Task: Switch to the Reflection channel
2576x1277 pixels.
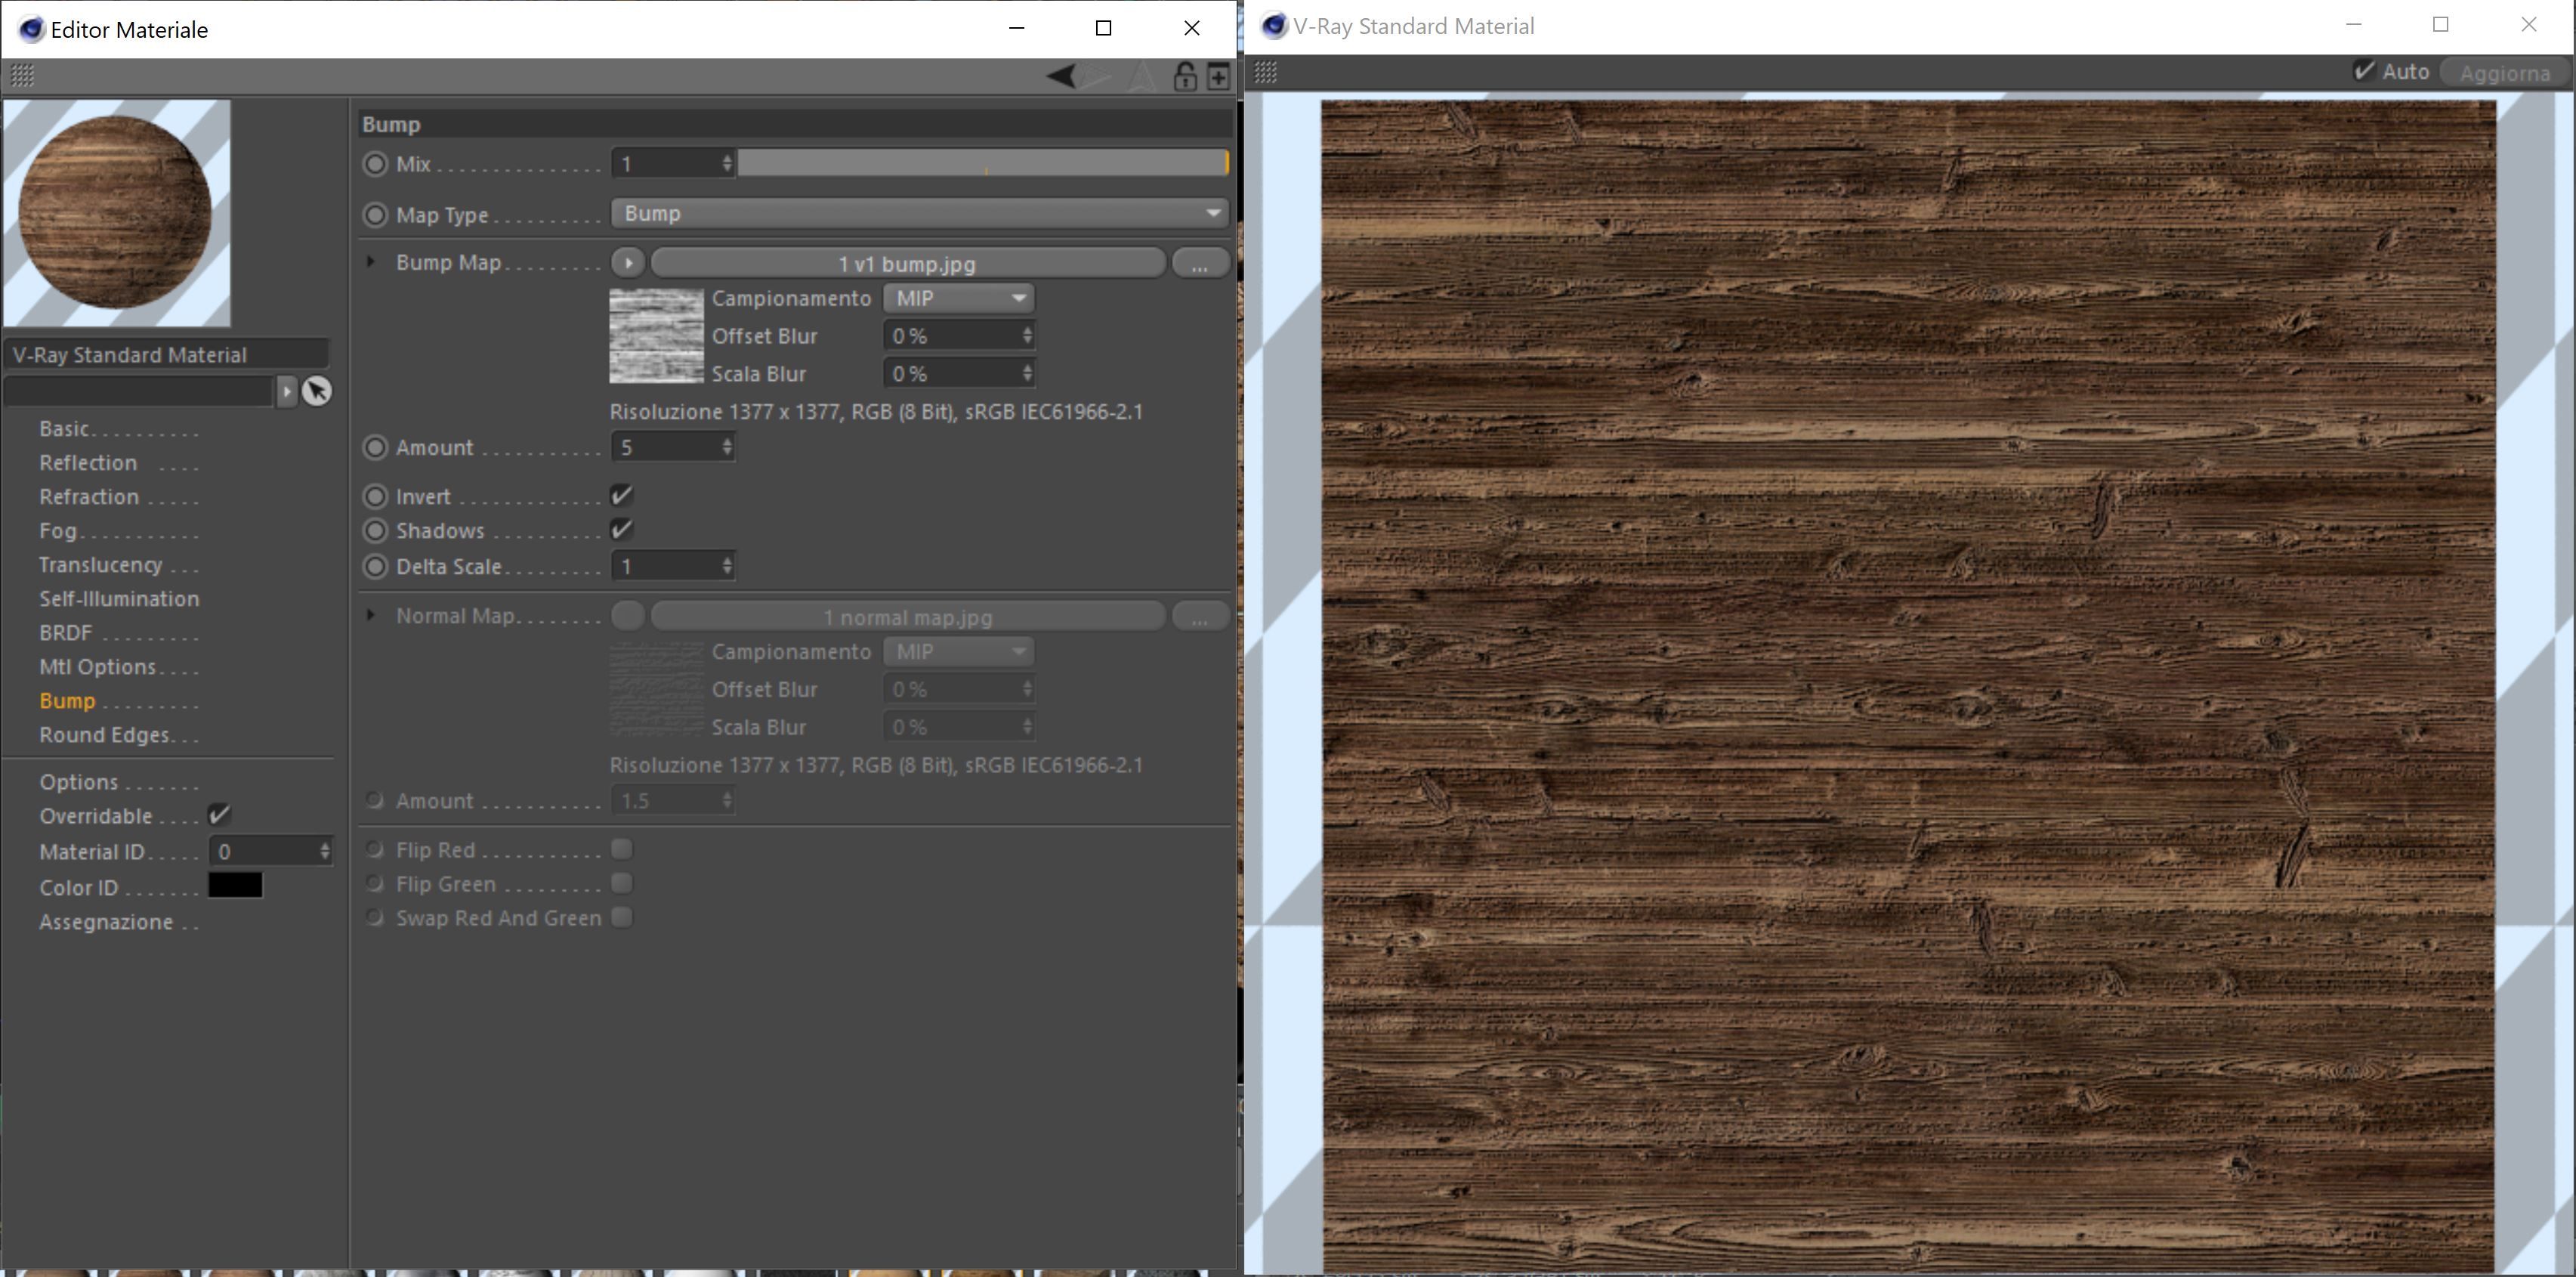Action: coord(88,463)
